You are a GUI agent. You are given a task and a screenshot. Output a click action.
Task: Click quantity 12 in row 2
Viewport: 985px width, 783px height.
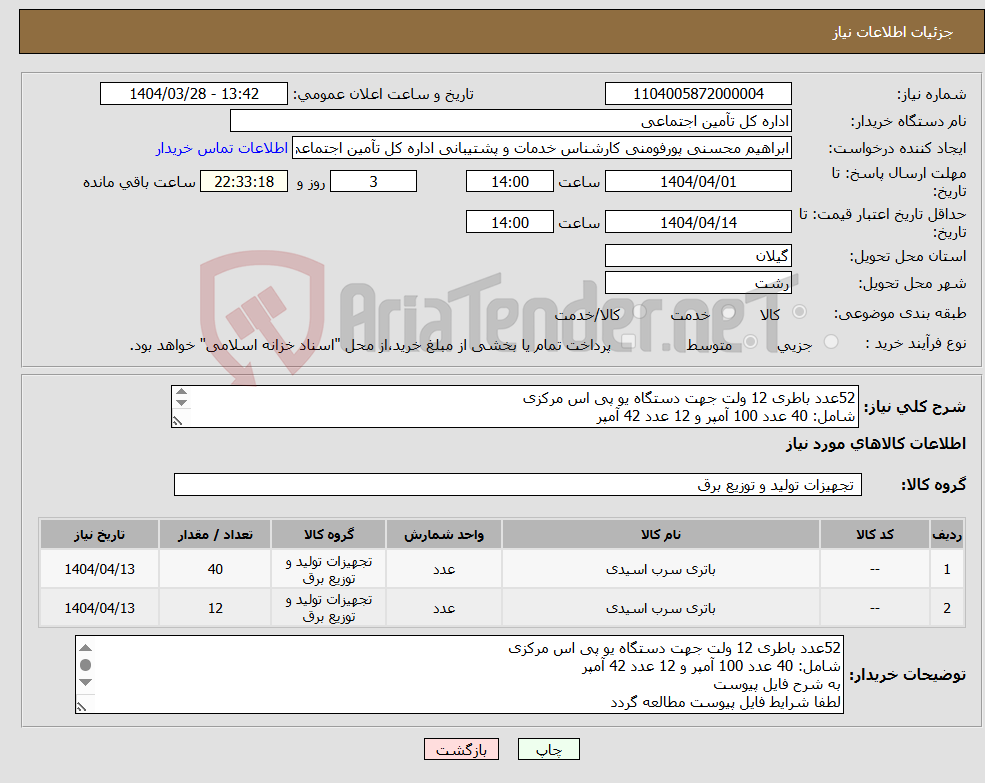215,608
